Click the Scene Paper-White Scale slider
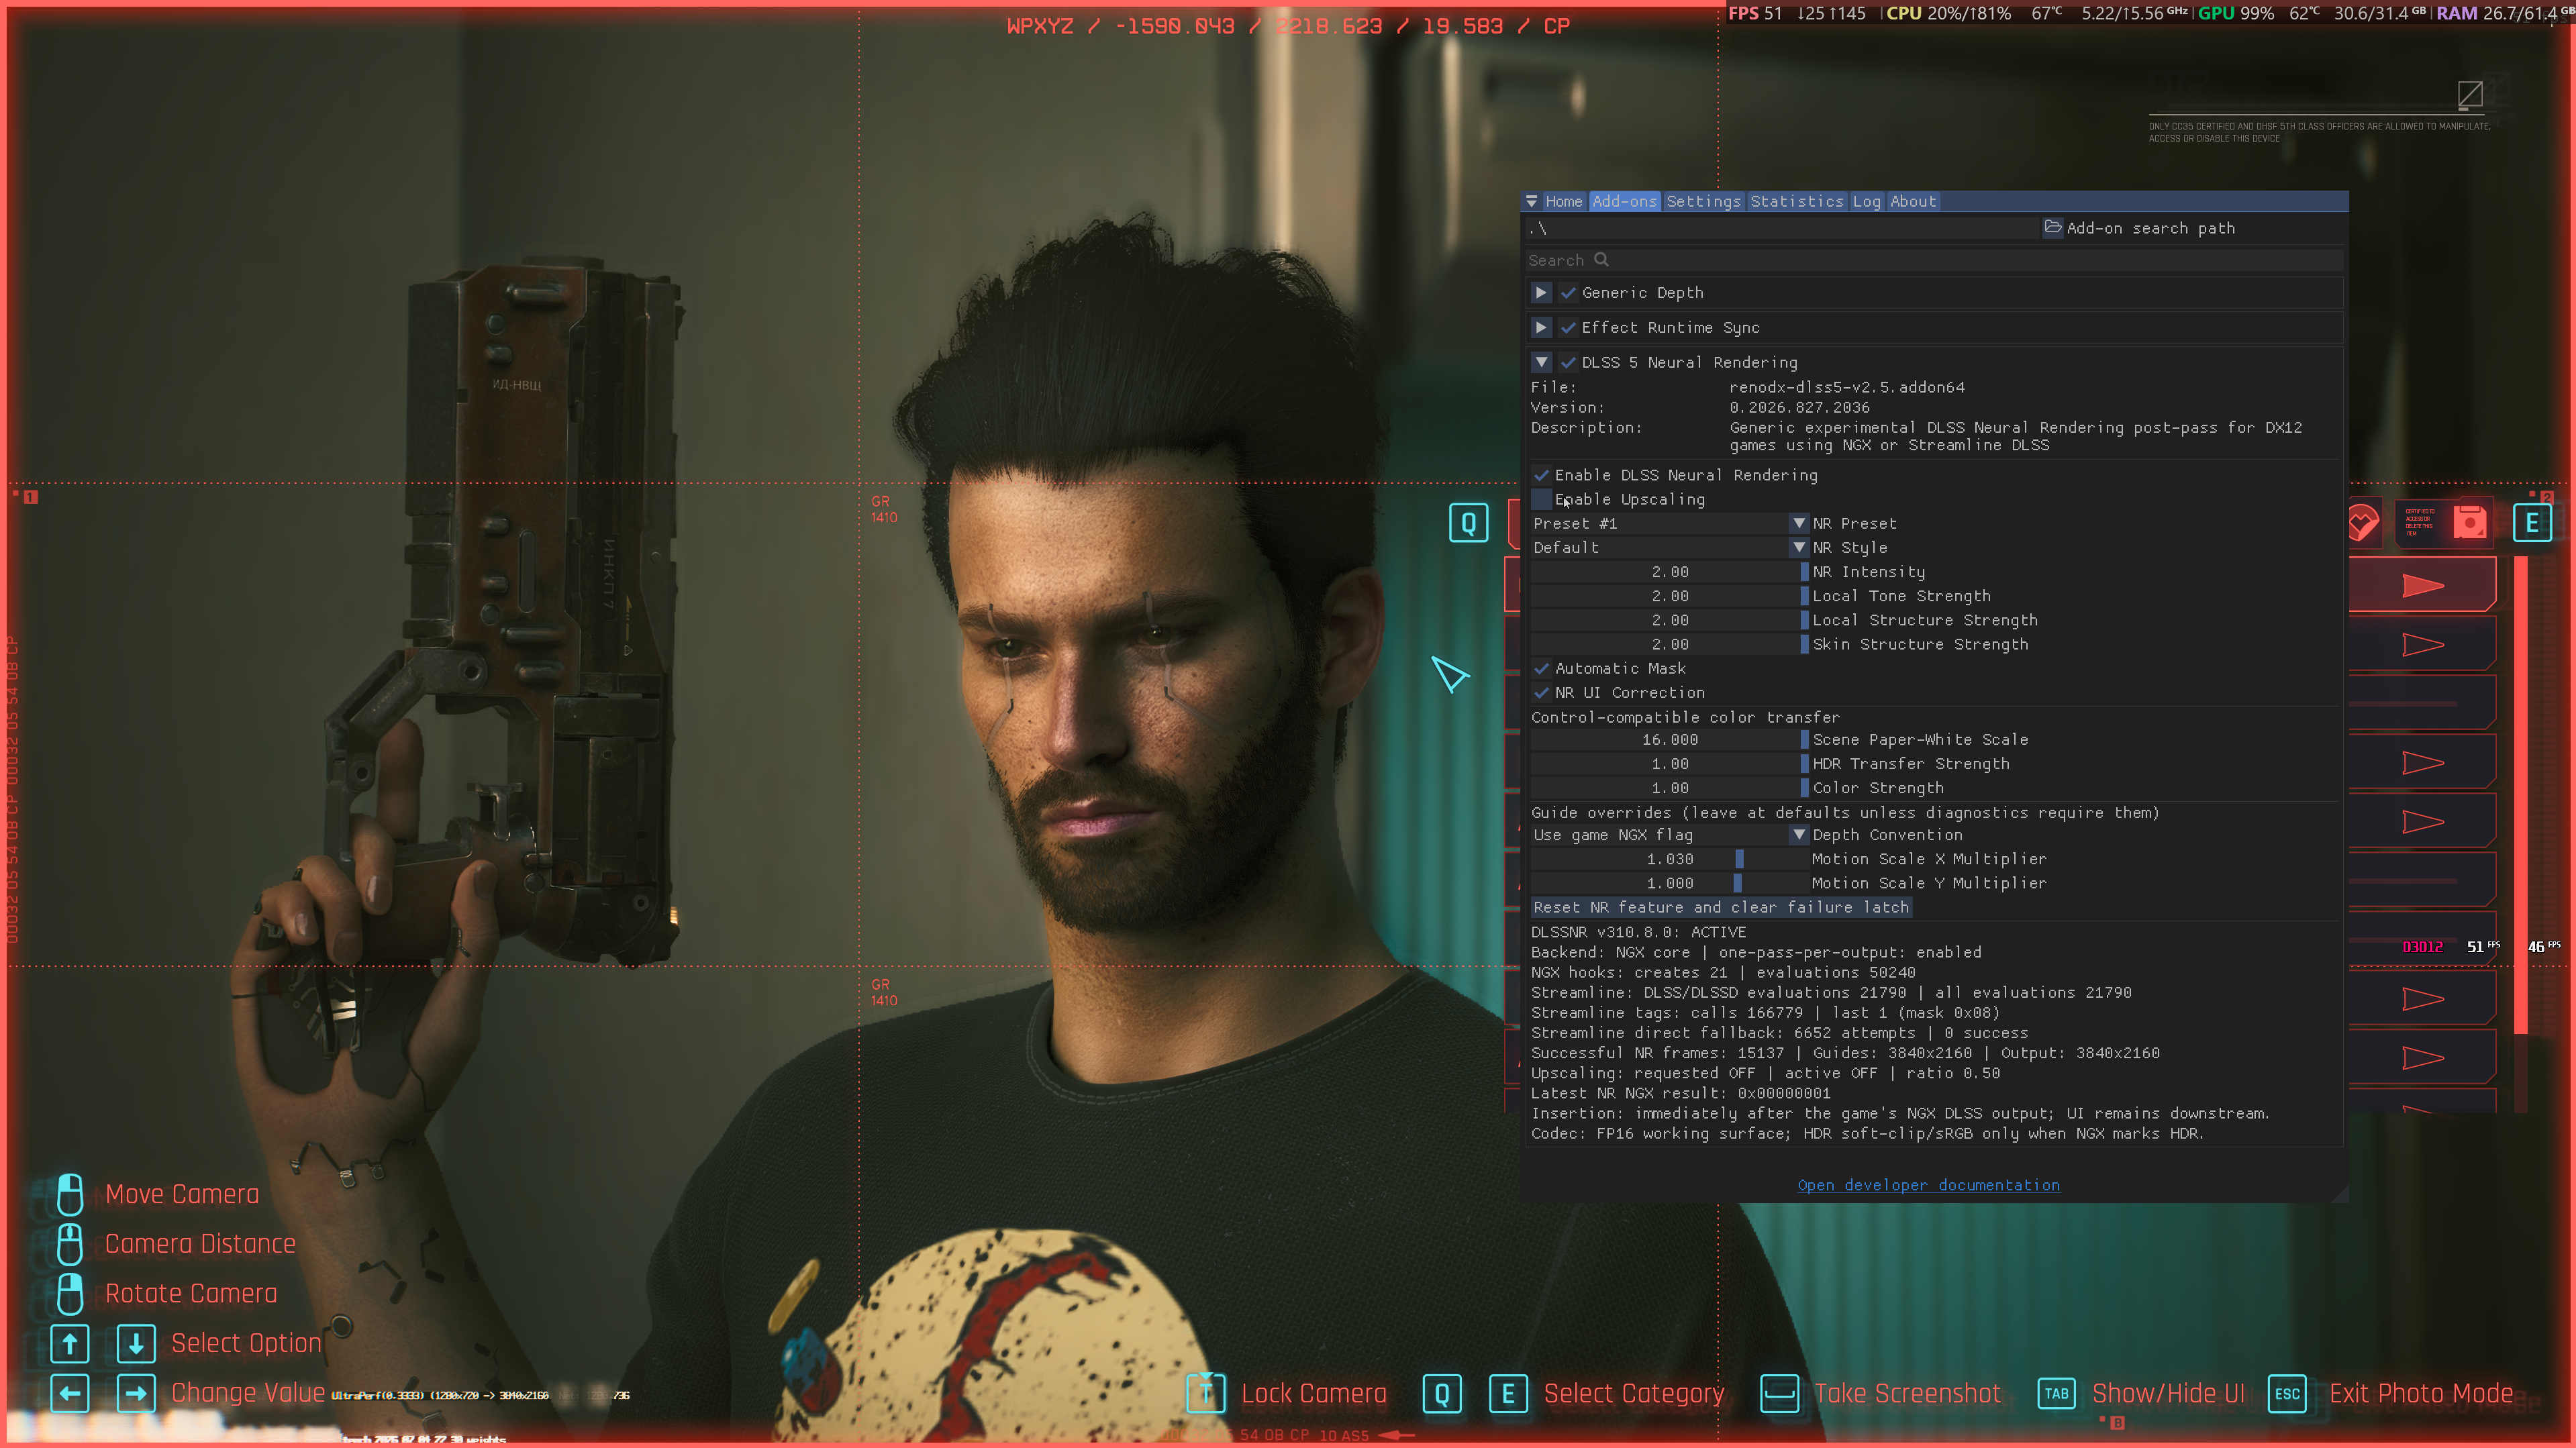The height and width of the screenshot is (1448, 2576). tap(1669, 740)
